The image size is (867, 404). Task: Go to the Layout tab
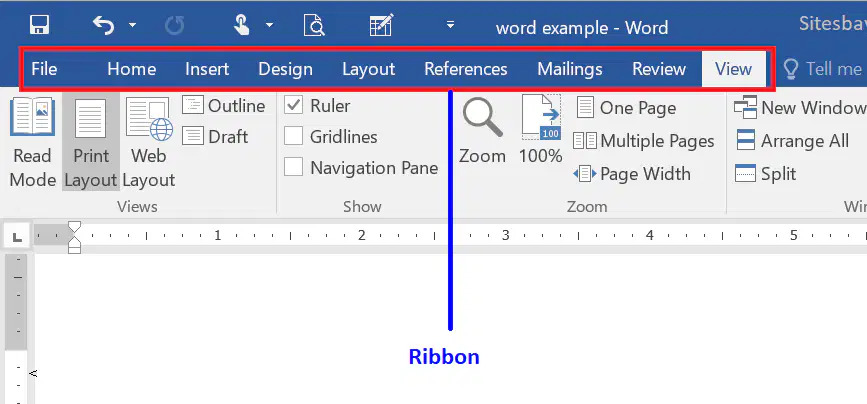point(369,69)
